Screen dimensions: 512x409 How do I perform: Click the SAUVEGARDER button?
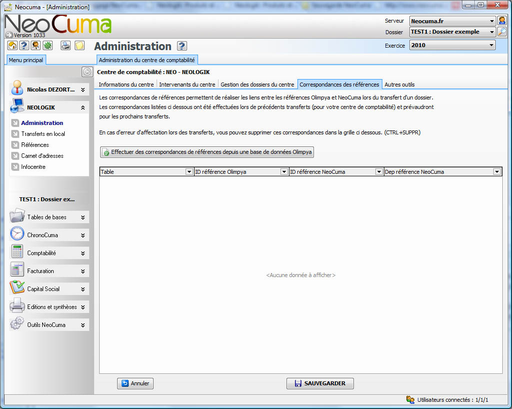(320, 383)
